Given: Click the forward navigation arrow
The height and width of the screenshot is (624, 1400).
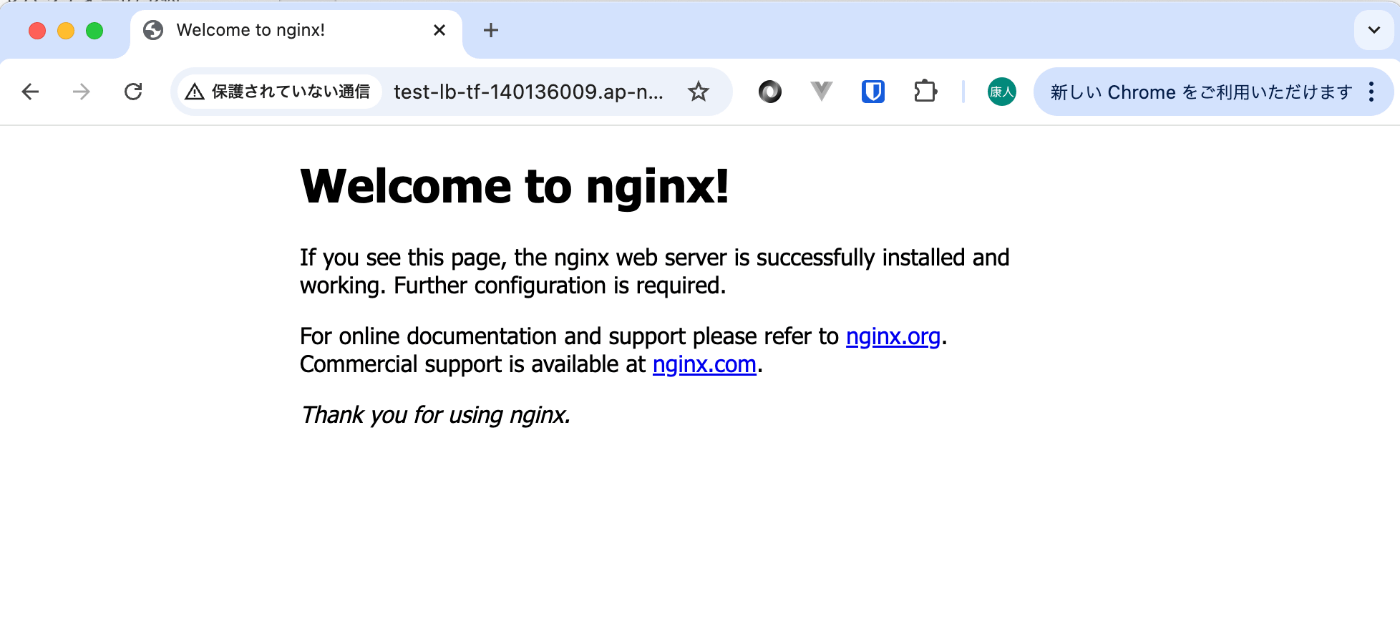Looking at the screenshot, I should (82, 92).
